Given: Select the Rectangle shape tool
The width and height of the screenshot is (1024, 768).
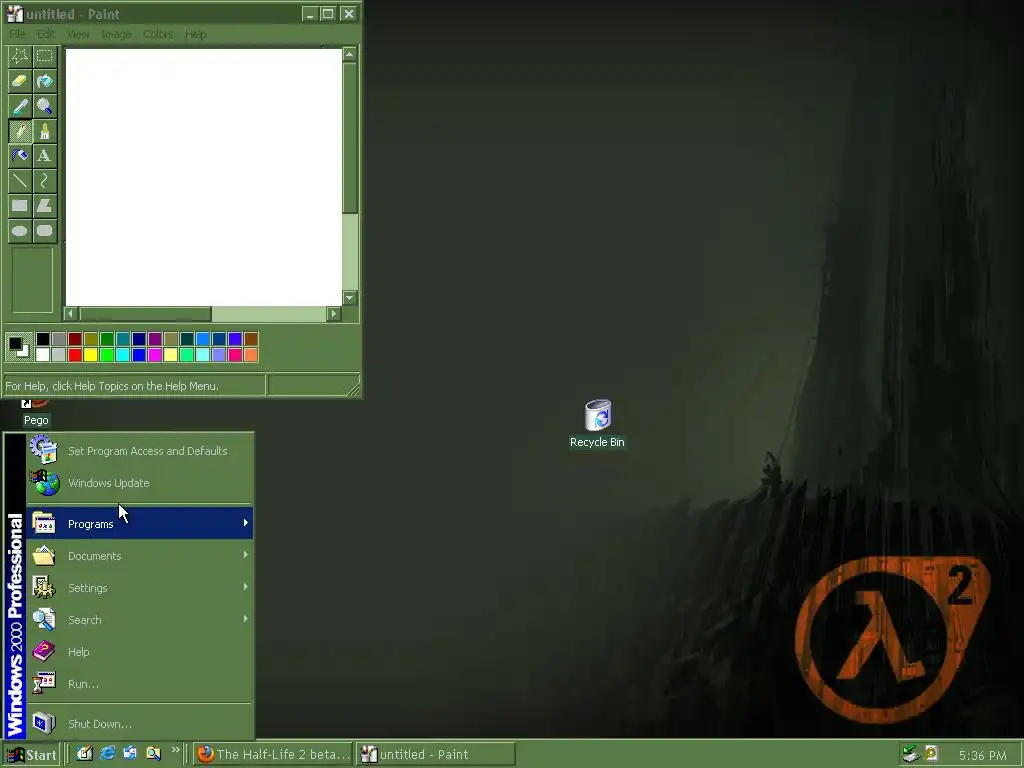Looking at the screenshot, I should pyautogui.click(x=20, y=206).
